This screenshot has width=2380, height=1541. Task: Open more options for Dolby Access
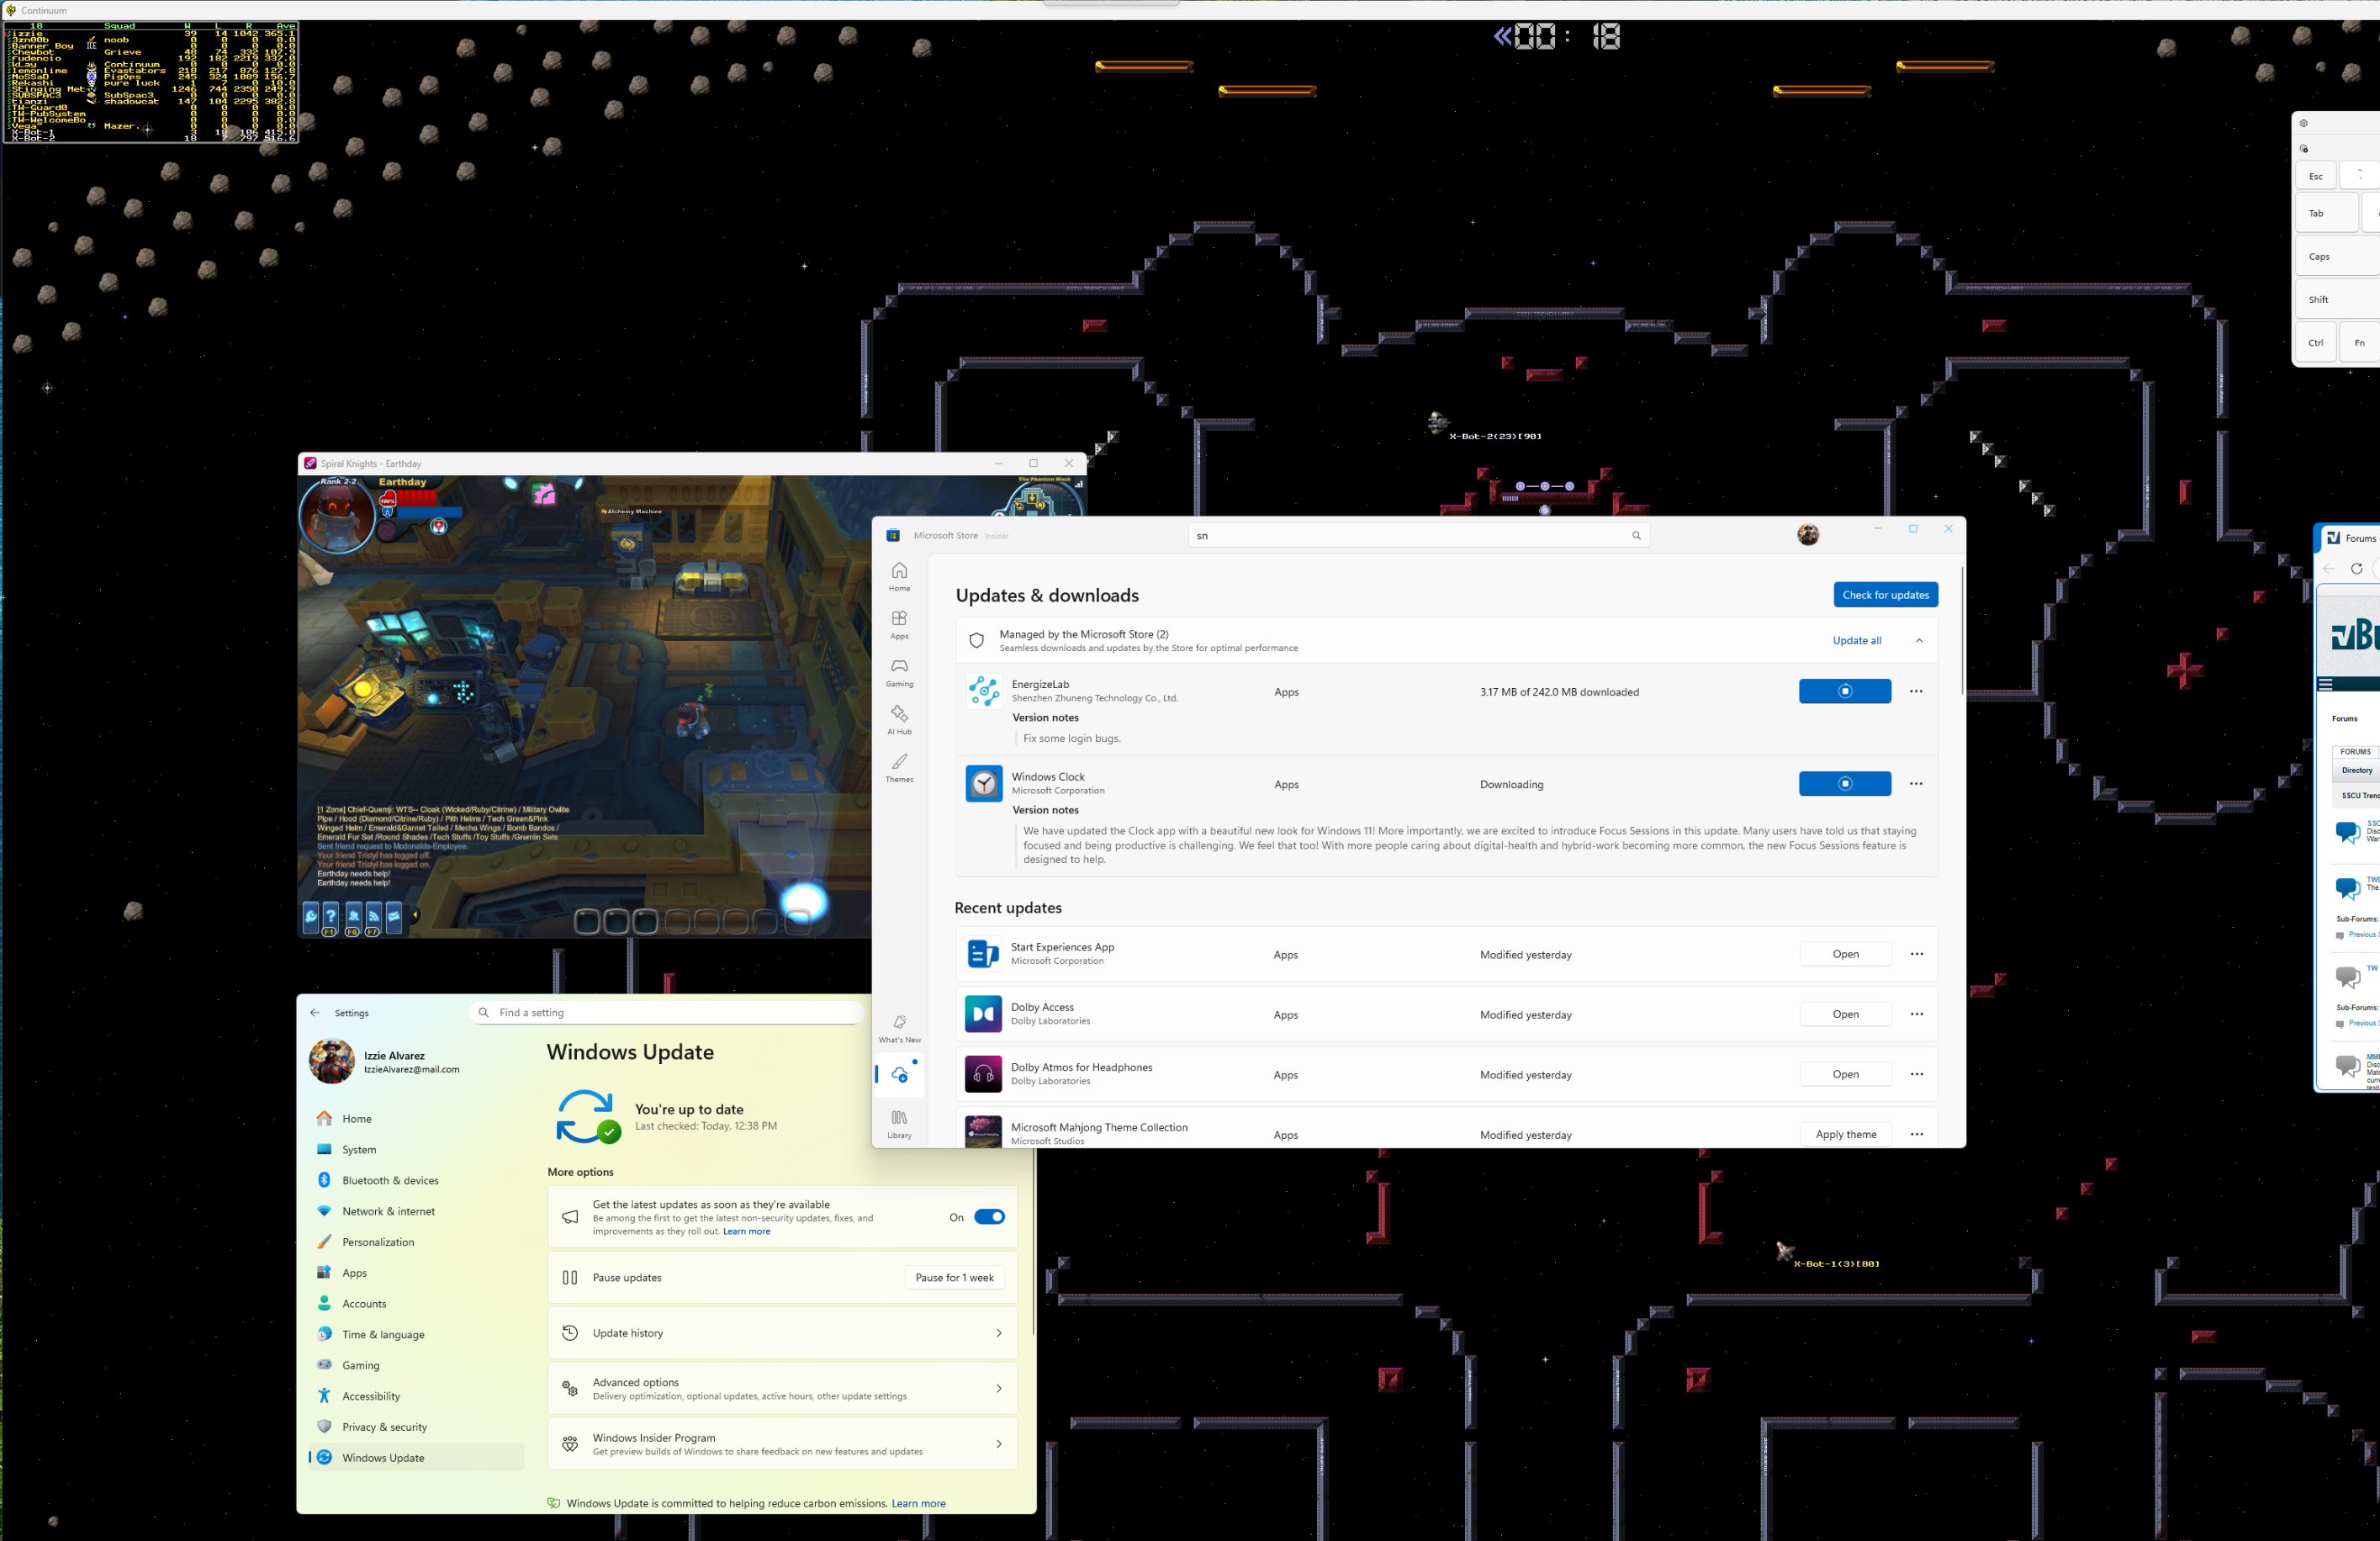pyautogui.click(x=1916, y=1014)
